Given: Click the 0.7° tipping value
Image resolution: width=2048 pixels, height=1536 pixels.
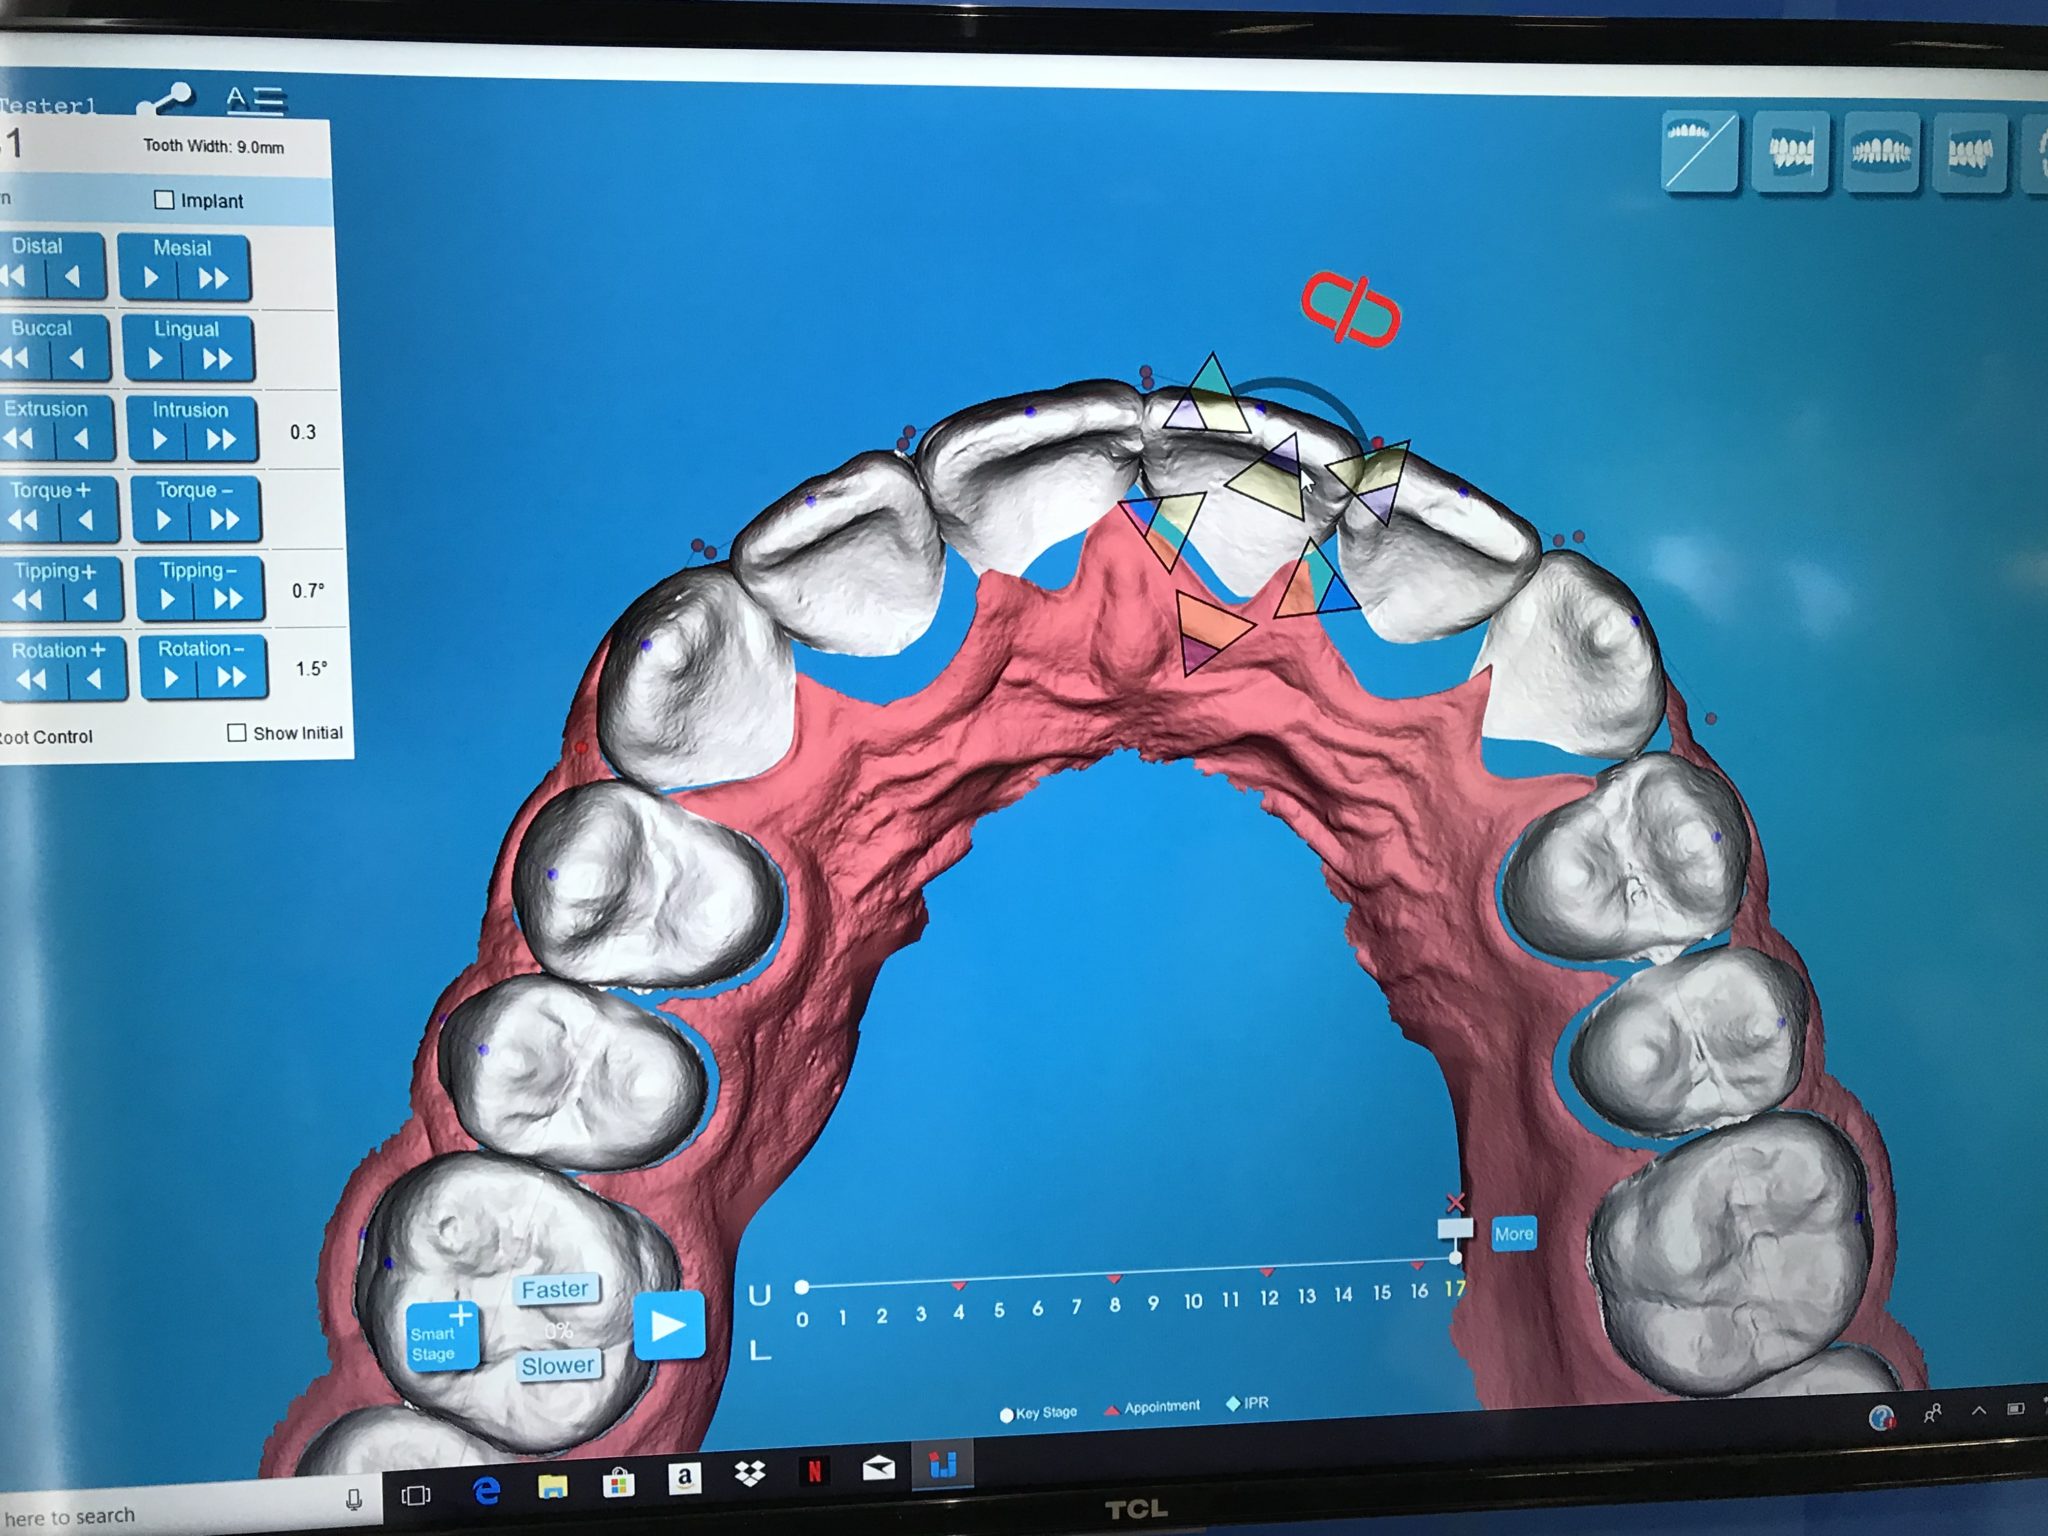Looking at the screenshot, I should (x=308, y=590).
